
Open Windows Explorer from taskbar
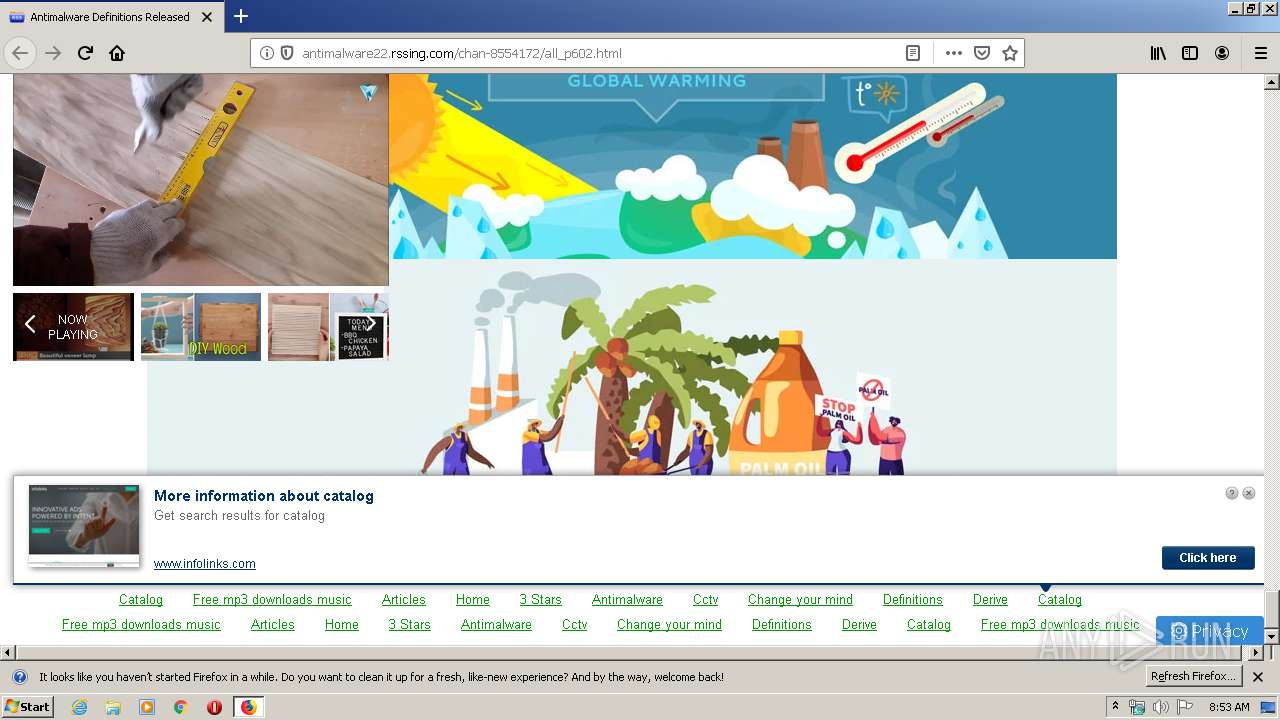pos(113,707)
